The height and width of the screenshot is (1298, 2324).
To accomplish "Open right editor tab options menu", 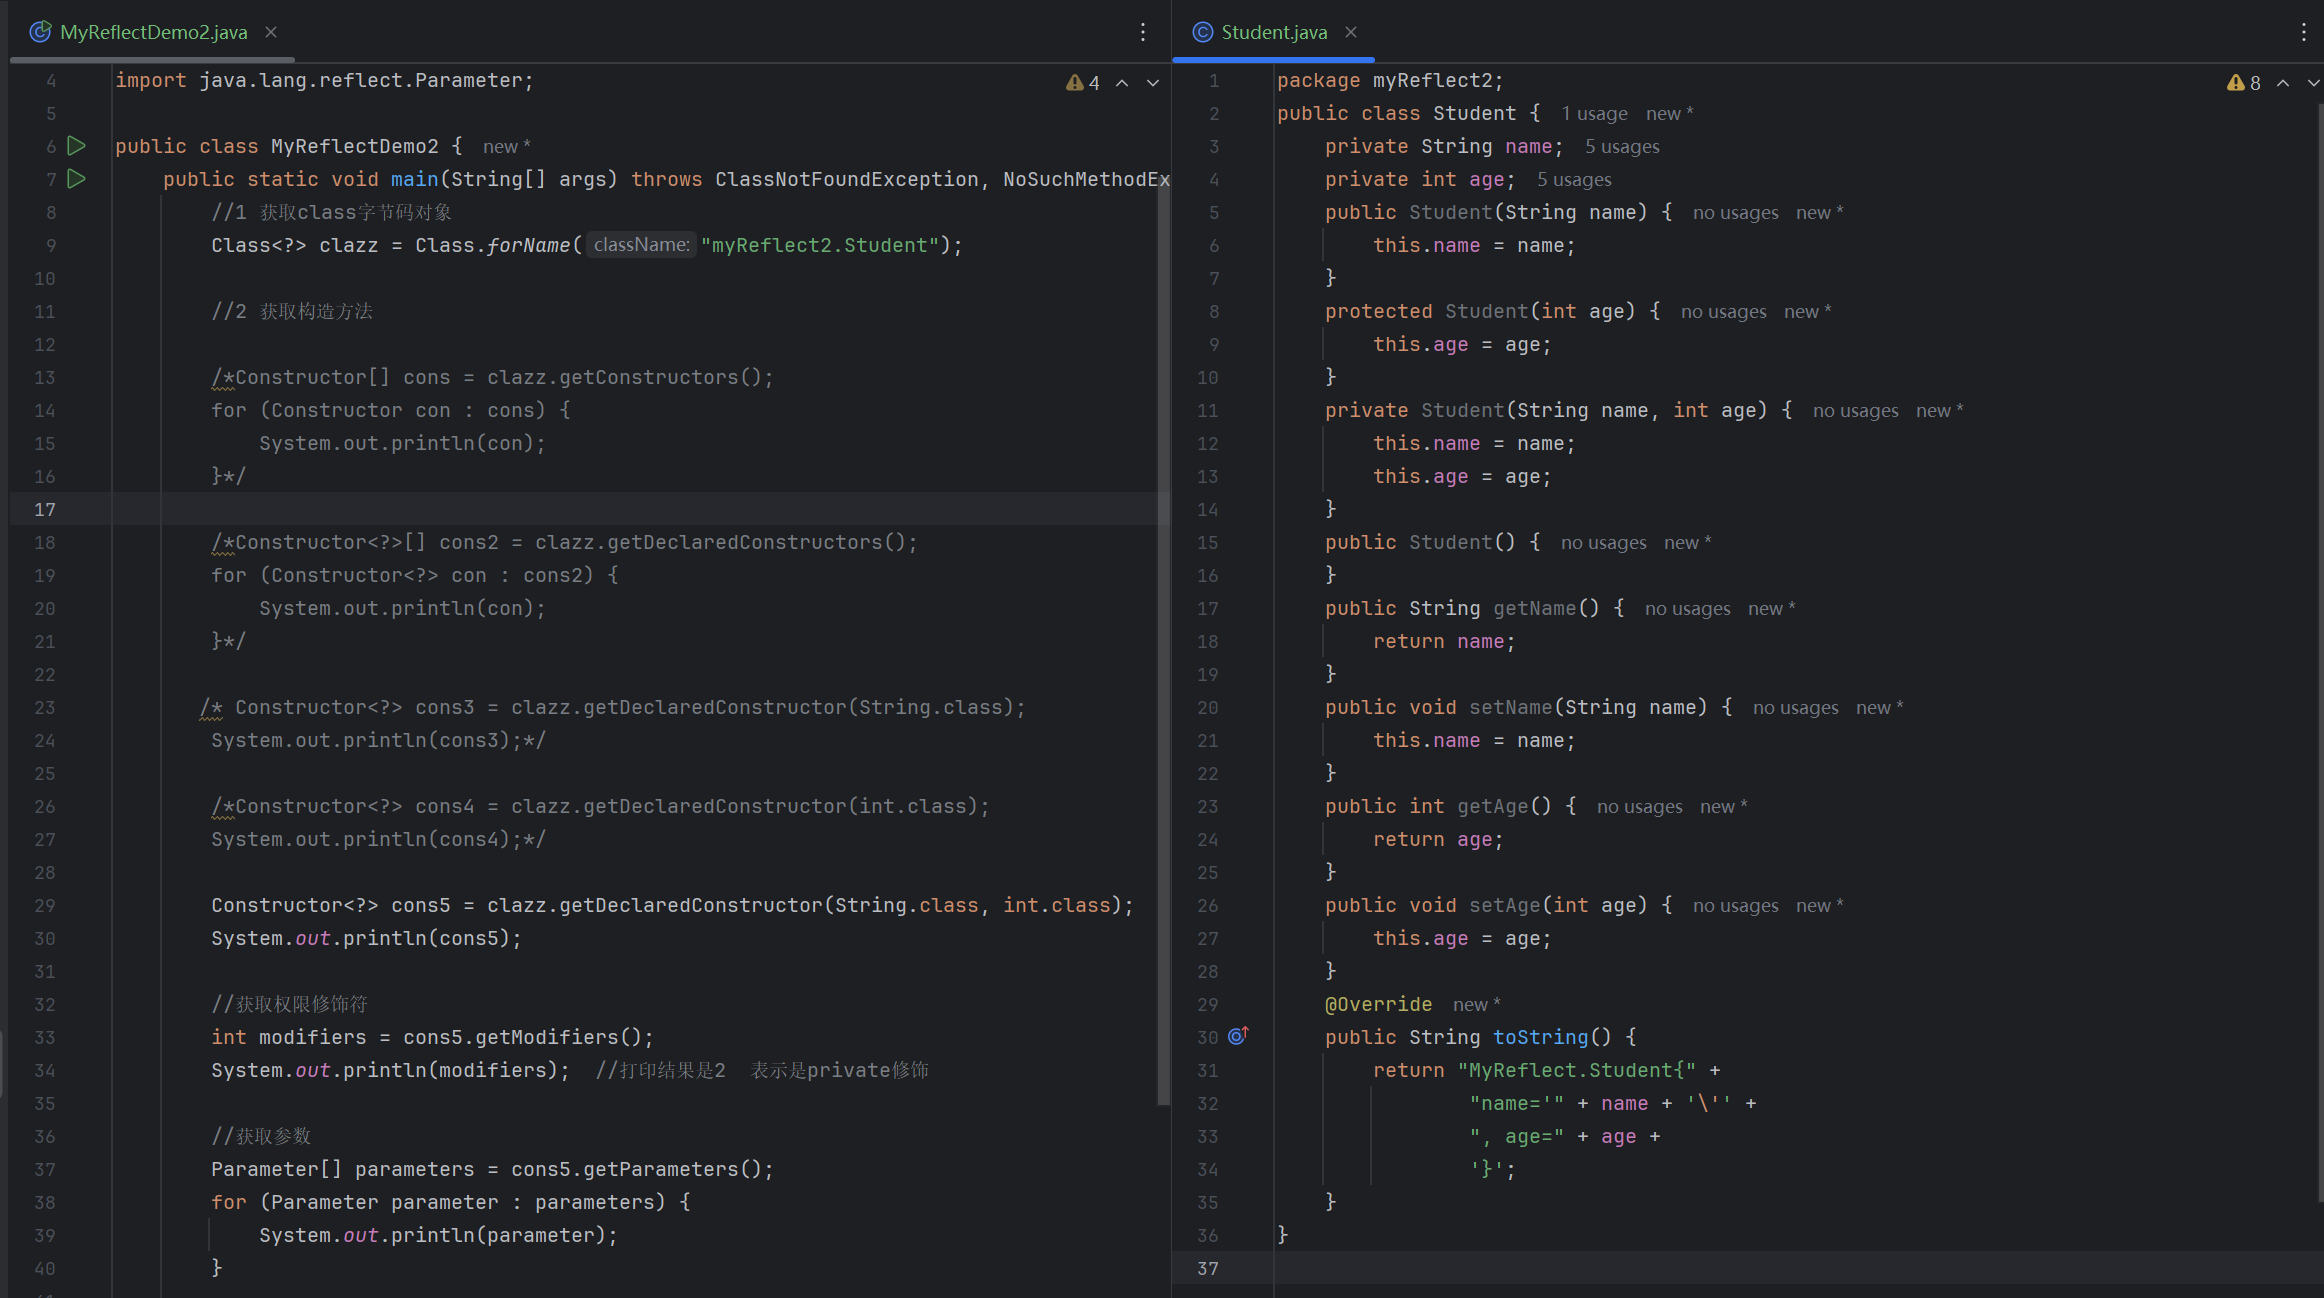I will click(2303, 32).
